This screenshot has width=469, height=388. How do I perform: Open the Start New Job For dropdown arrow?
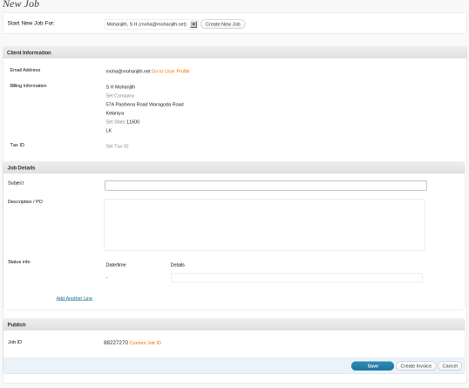[x=194, y=24]
